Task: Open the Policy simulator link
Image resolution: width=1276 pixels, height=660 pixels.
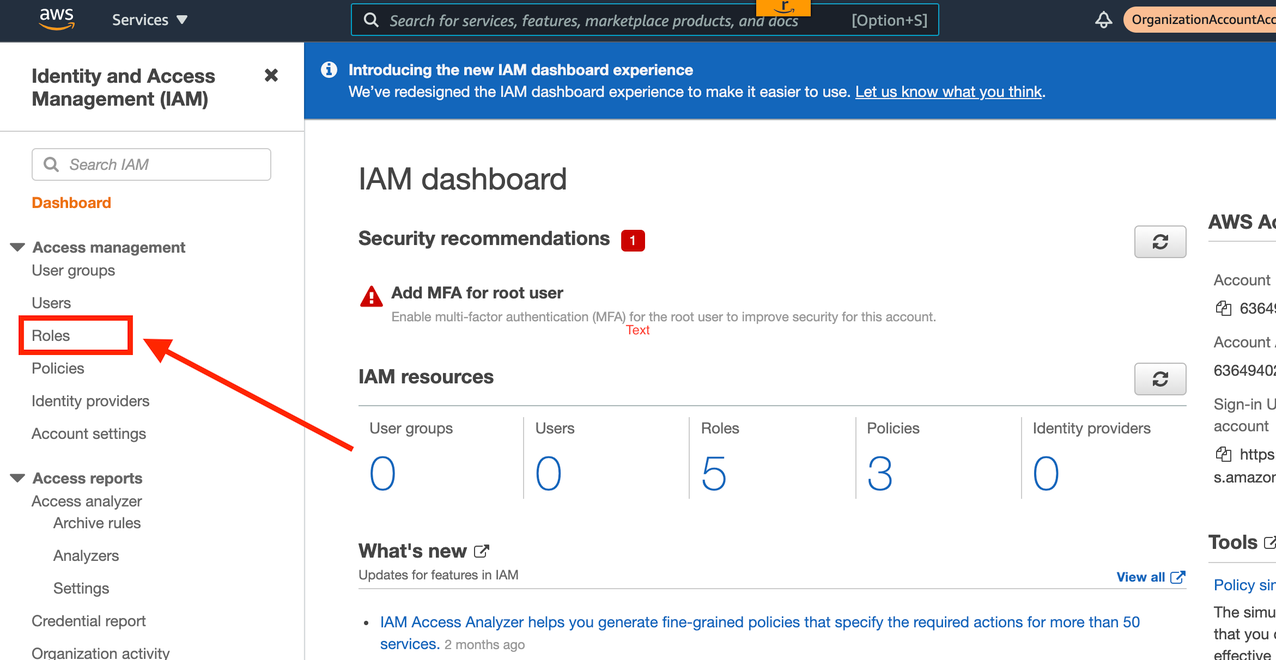Action: point(1245,585)
